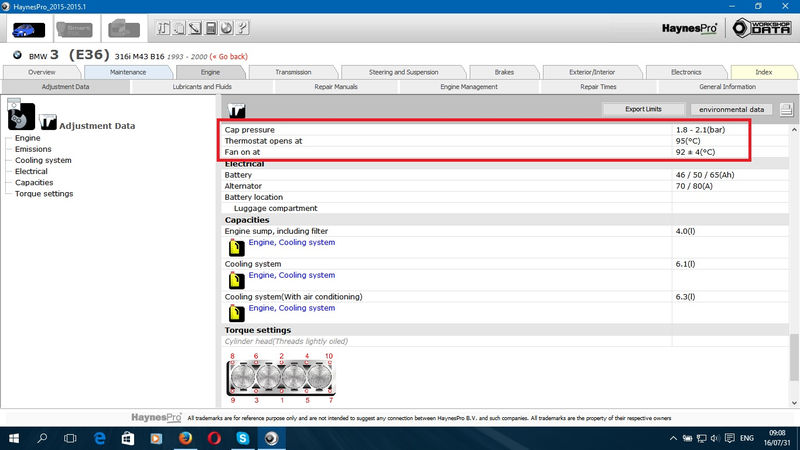The height and width of the screenshot is (450, 800).
Task: Open the Brakes tab
Action: pyautogui.click(x=505, y=72)
